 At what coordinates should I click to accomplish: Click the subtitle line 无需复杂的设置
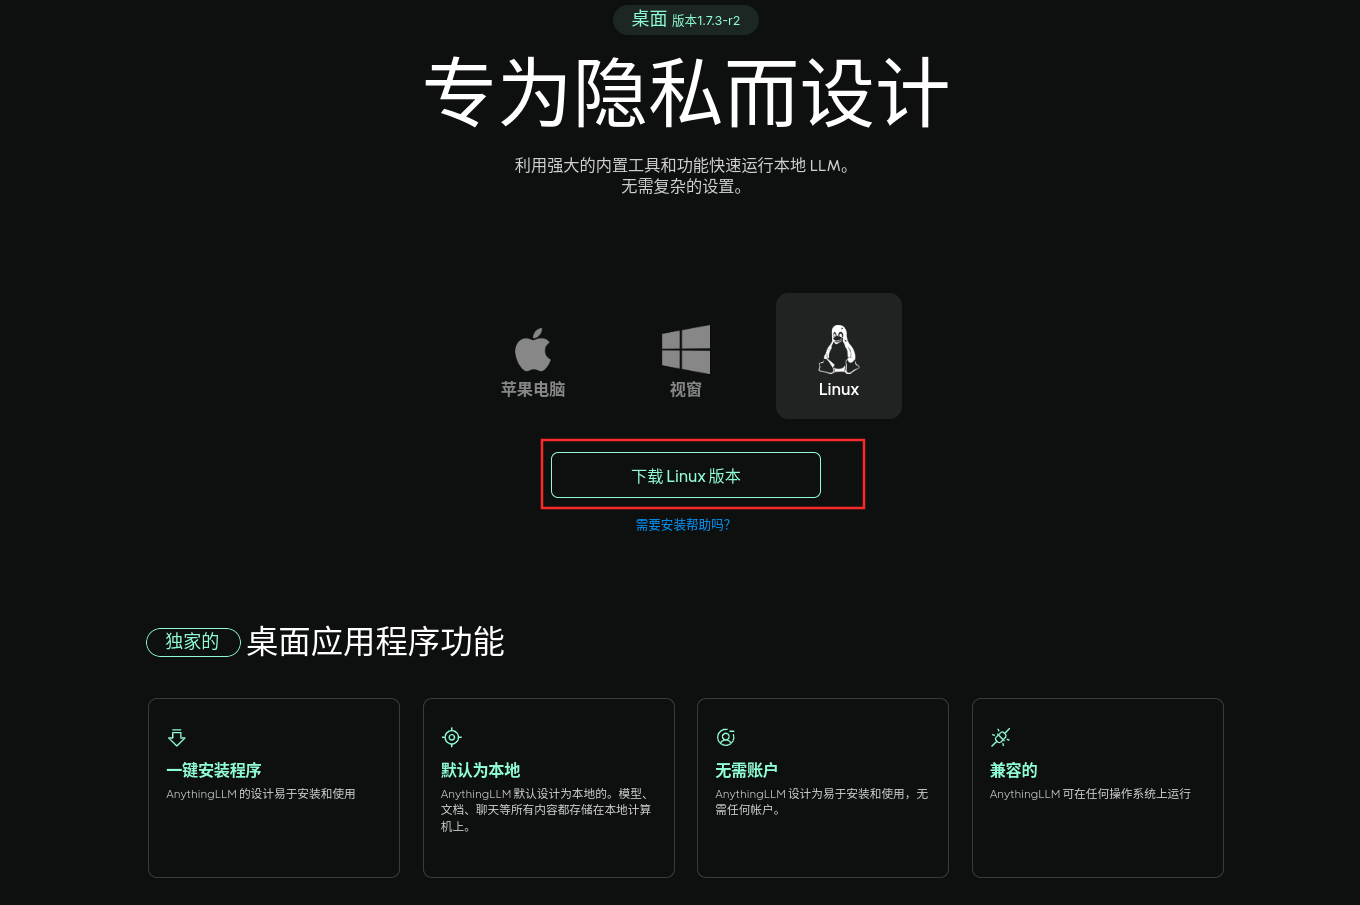[683, 186]
